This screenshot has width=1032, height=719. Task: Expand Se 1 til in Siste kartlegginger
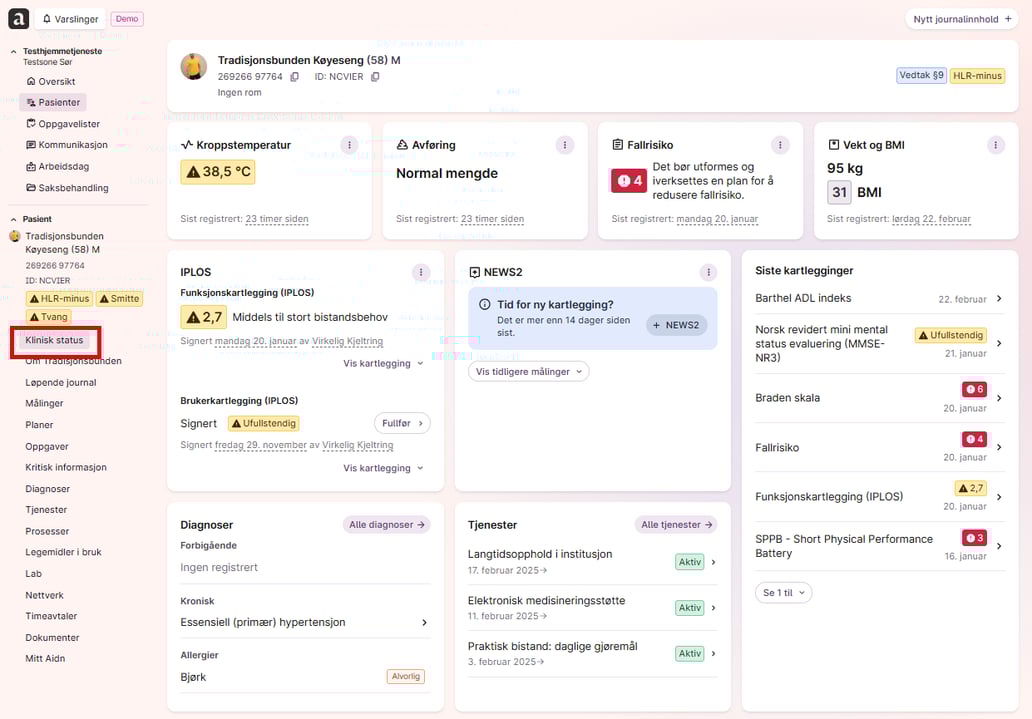tap(783, 592)
